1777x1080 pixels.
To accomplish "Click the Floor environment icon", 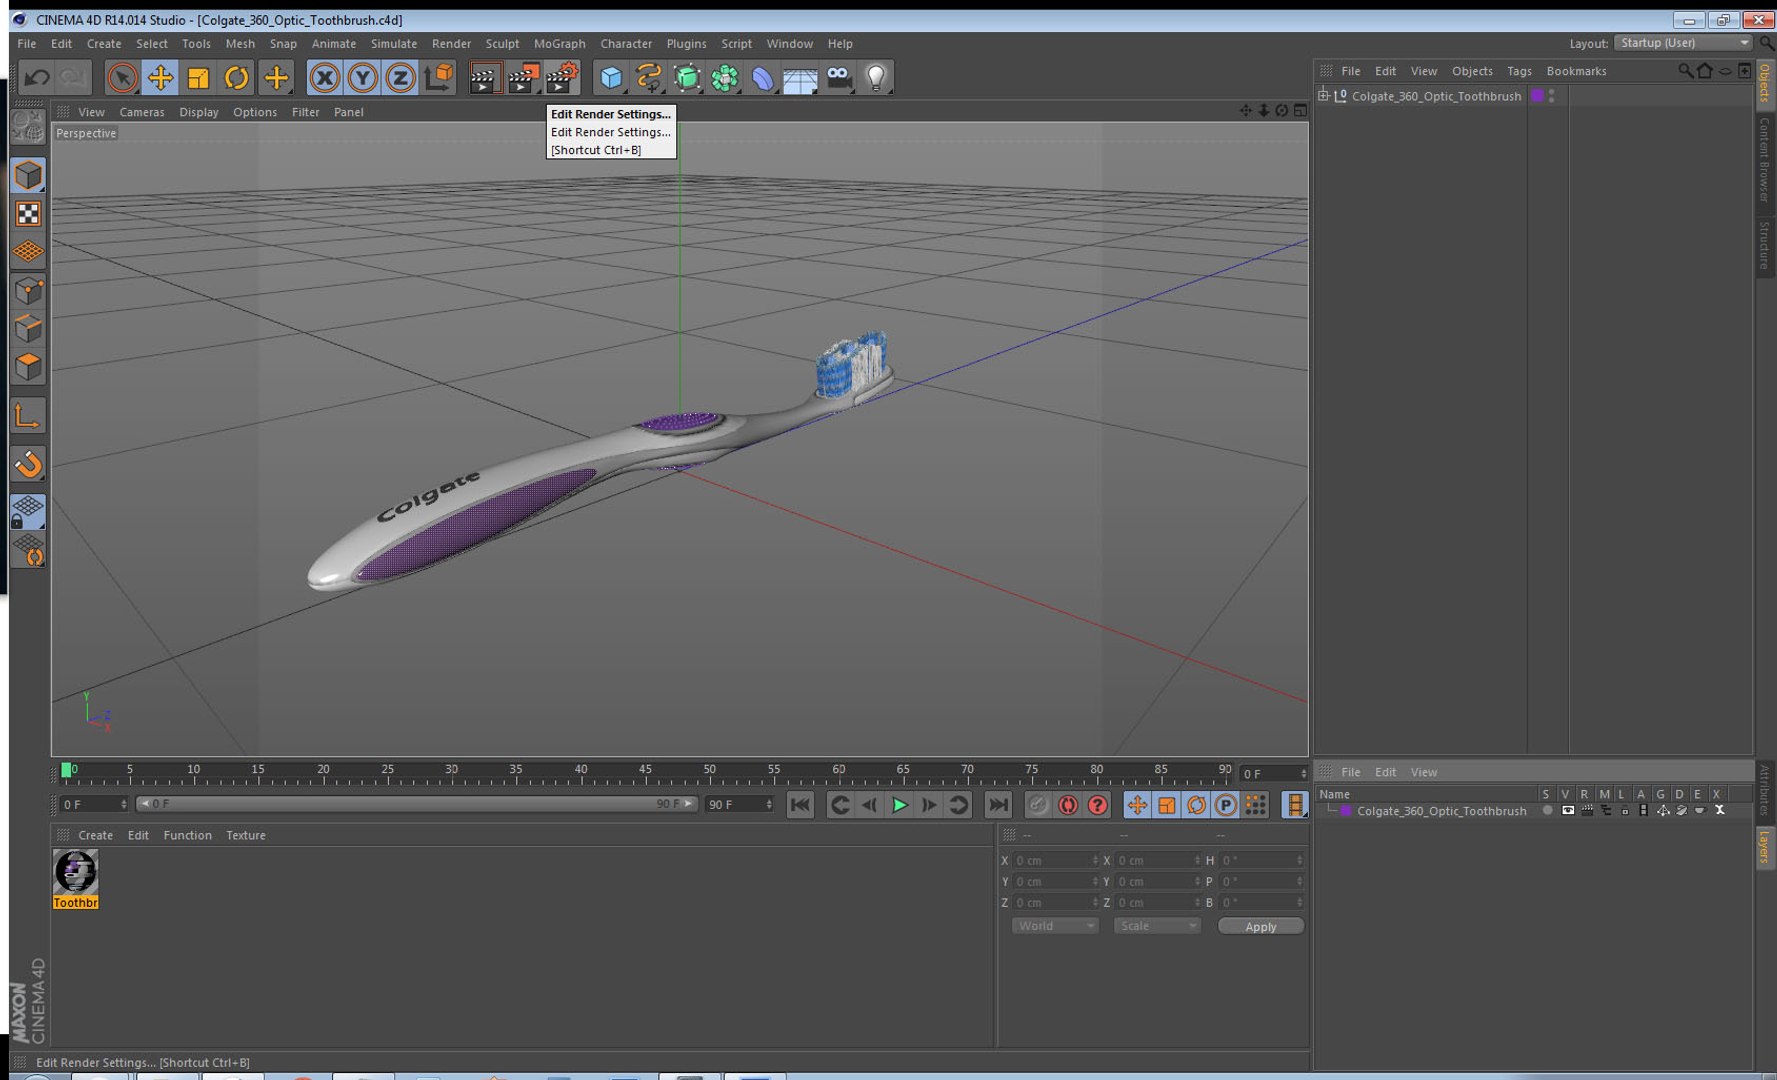I will click(x=800, y=77).
